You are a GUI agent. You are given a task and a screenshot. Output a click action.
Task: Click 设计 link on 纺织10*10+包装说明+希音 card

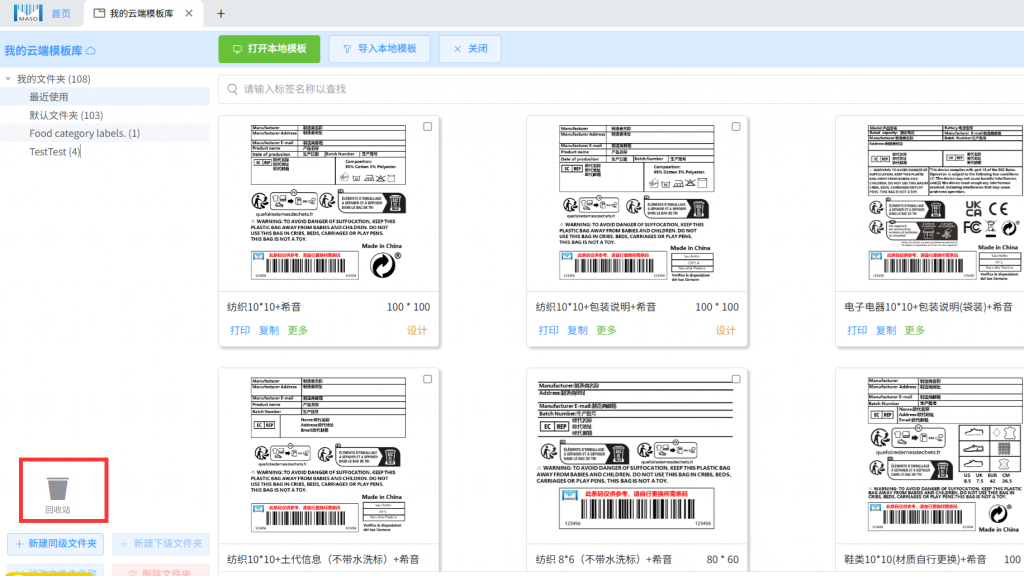click(725, 331)
